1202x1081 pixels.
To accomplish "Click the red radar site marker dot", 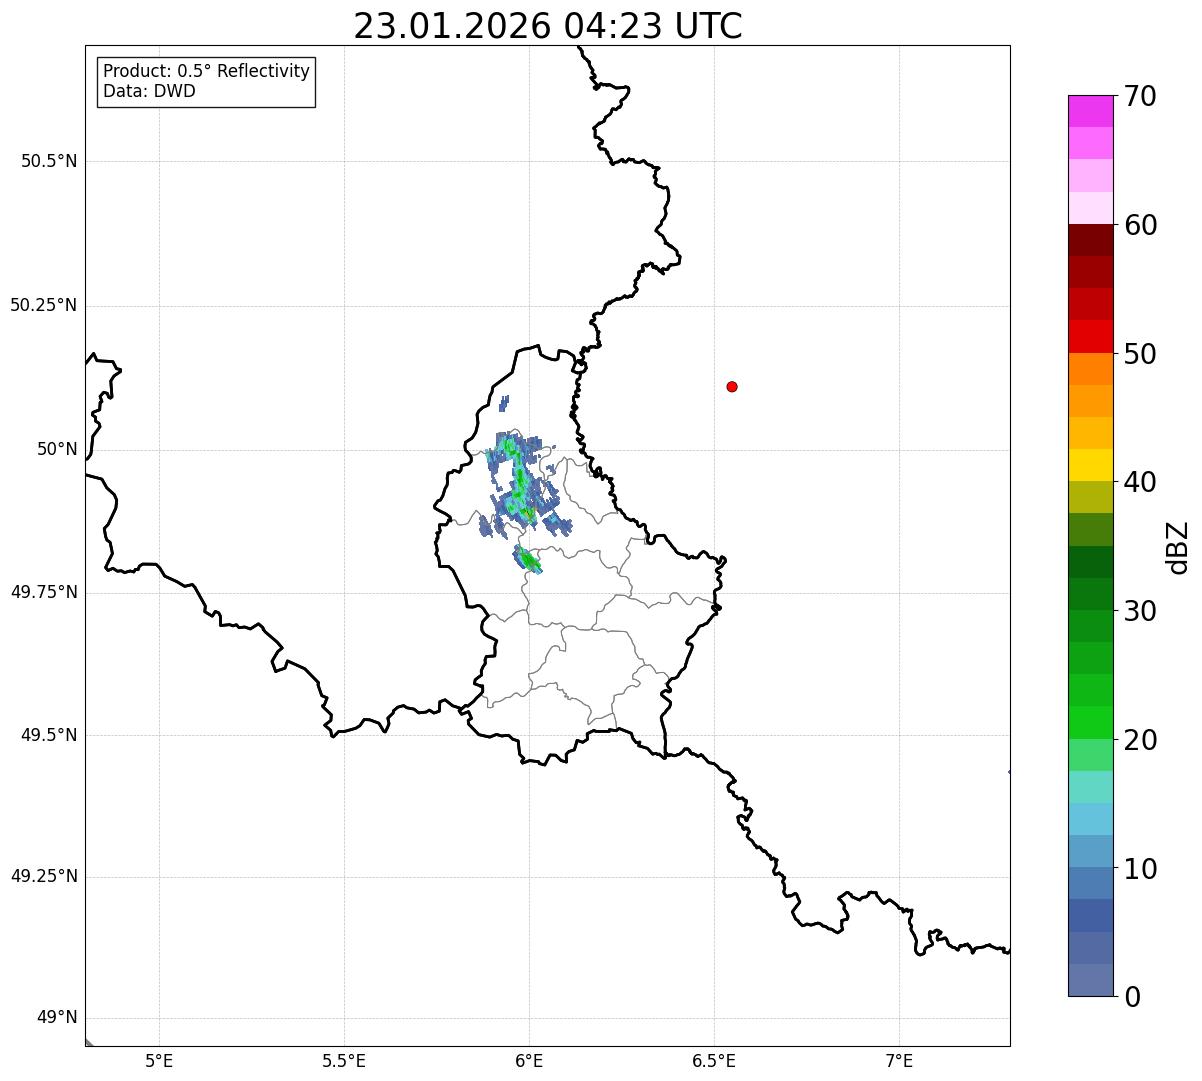I will point(732,386).
